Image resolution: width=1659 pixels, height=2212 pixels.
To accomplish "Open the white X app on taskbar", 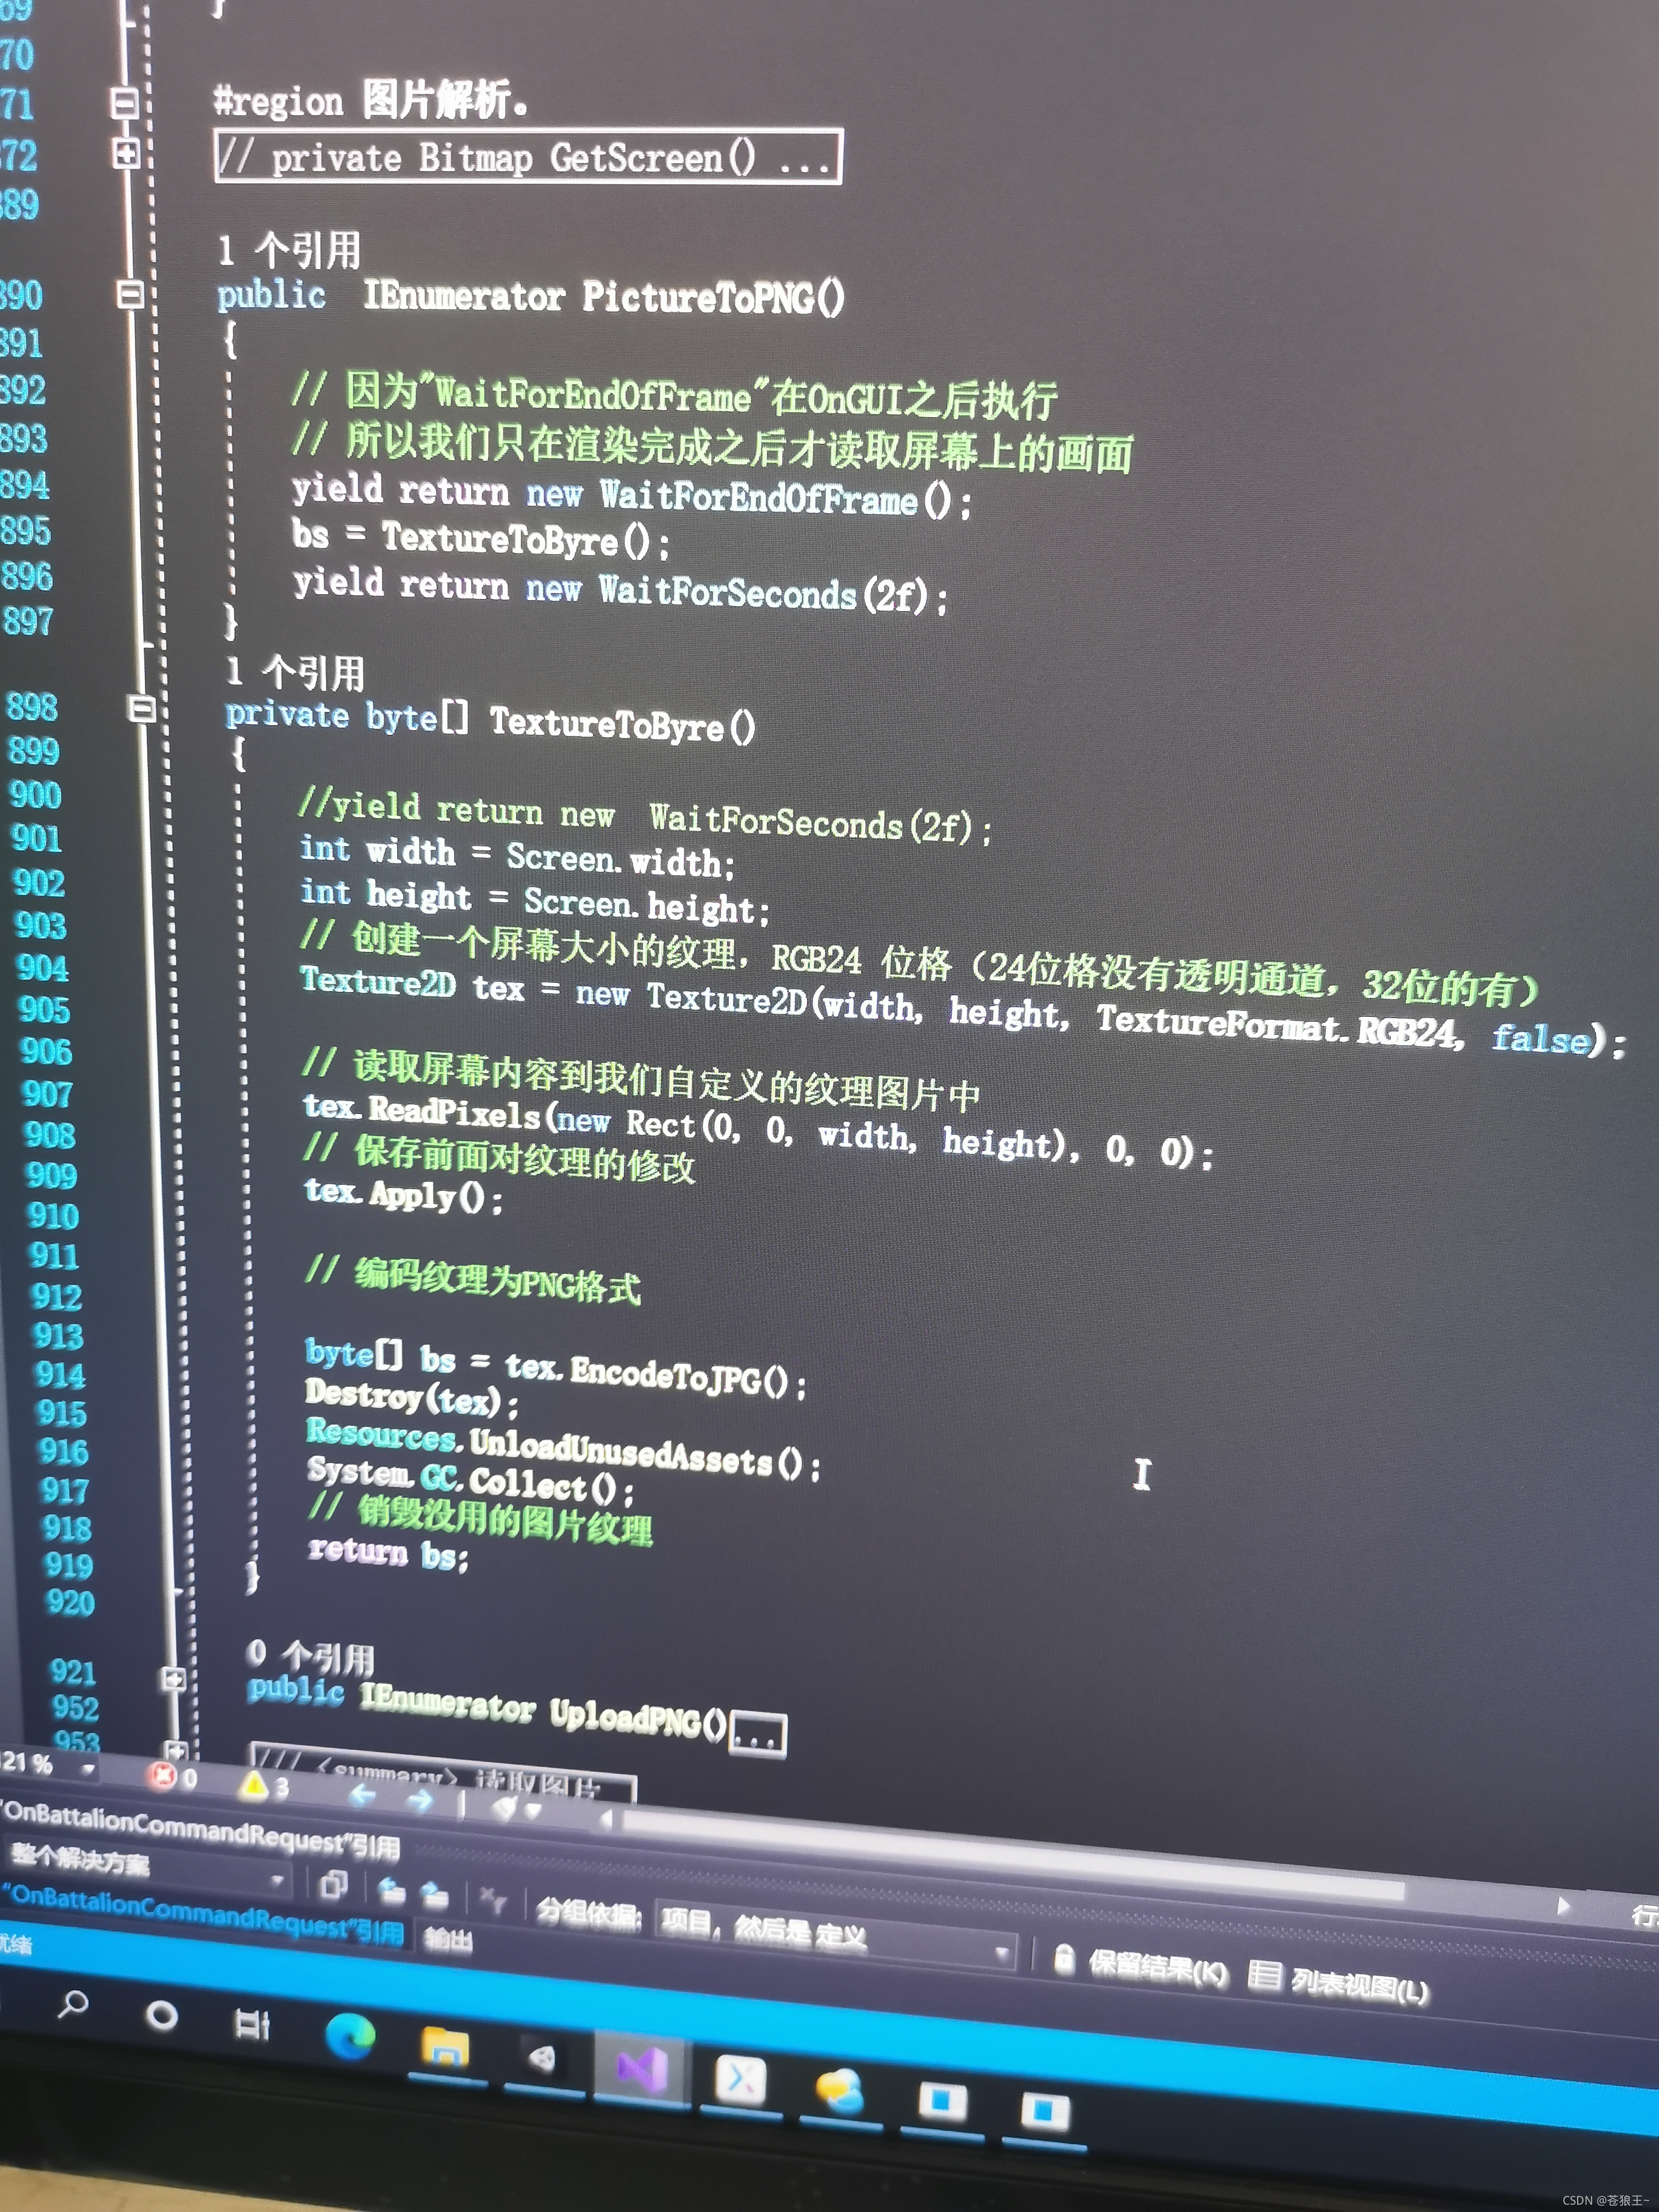I will click(741, 2079).
